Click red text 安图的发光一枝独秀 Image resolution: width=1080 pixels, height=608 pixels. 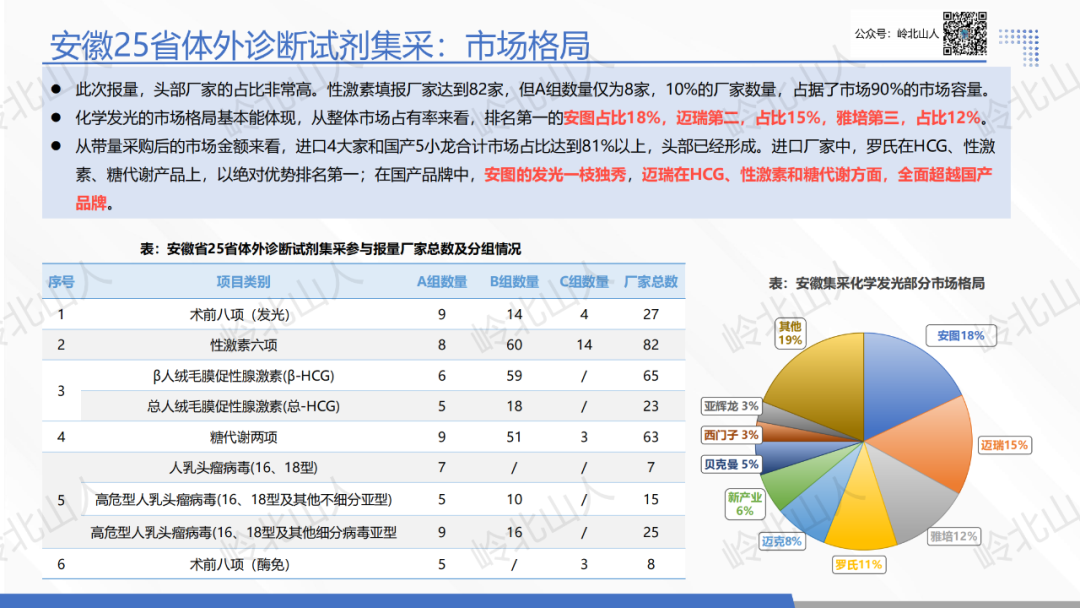(555, 174)
